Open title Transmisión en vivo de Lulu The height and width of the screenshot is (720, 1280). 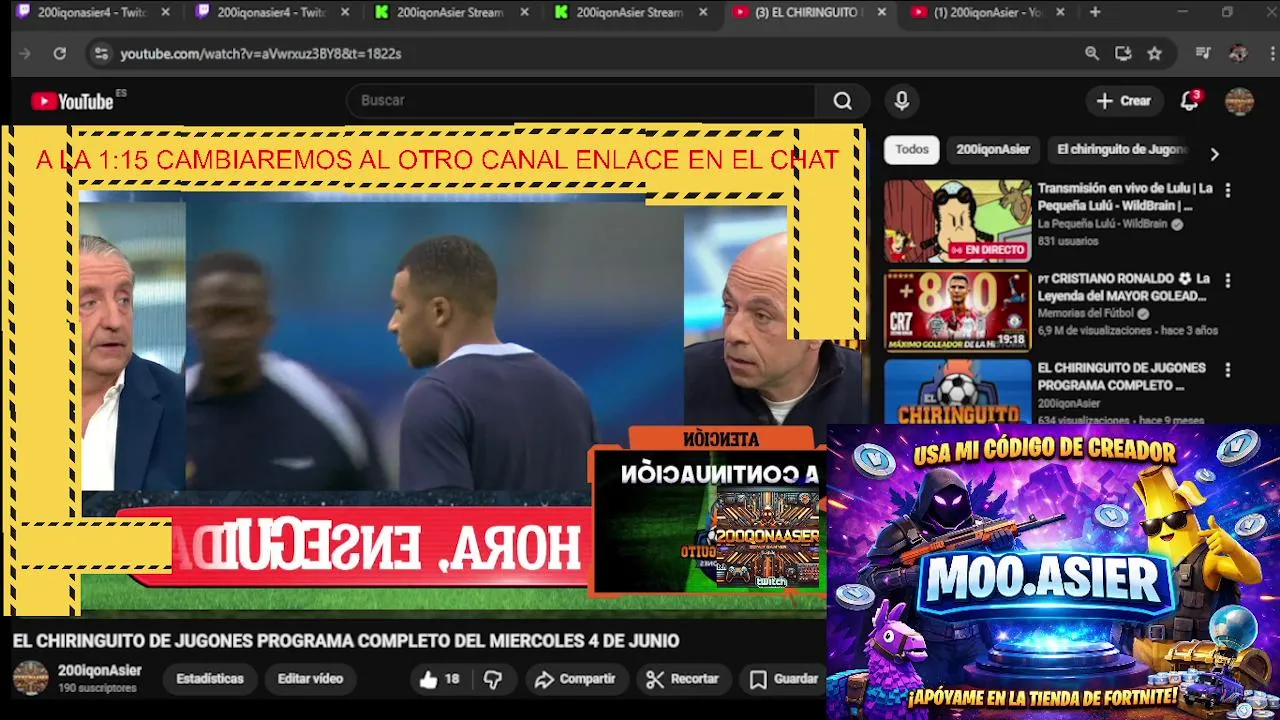tap(1125, 197)
